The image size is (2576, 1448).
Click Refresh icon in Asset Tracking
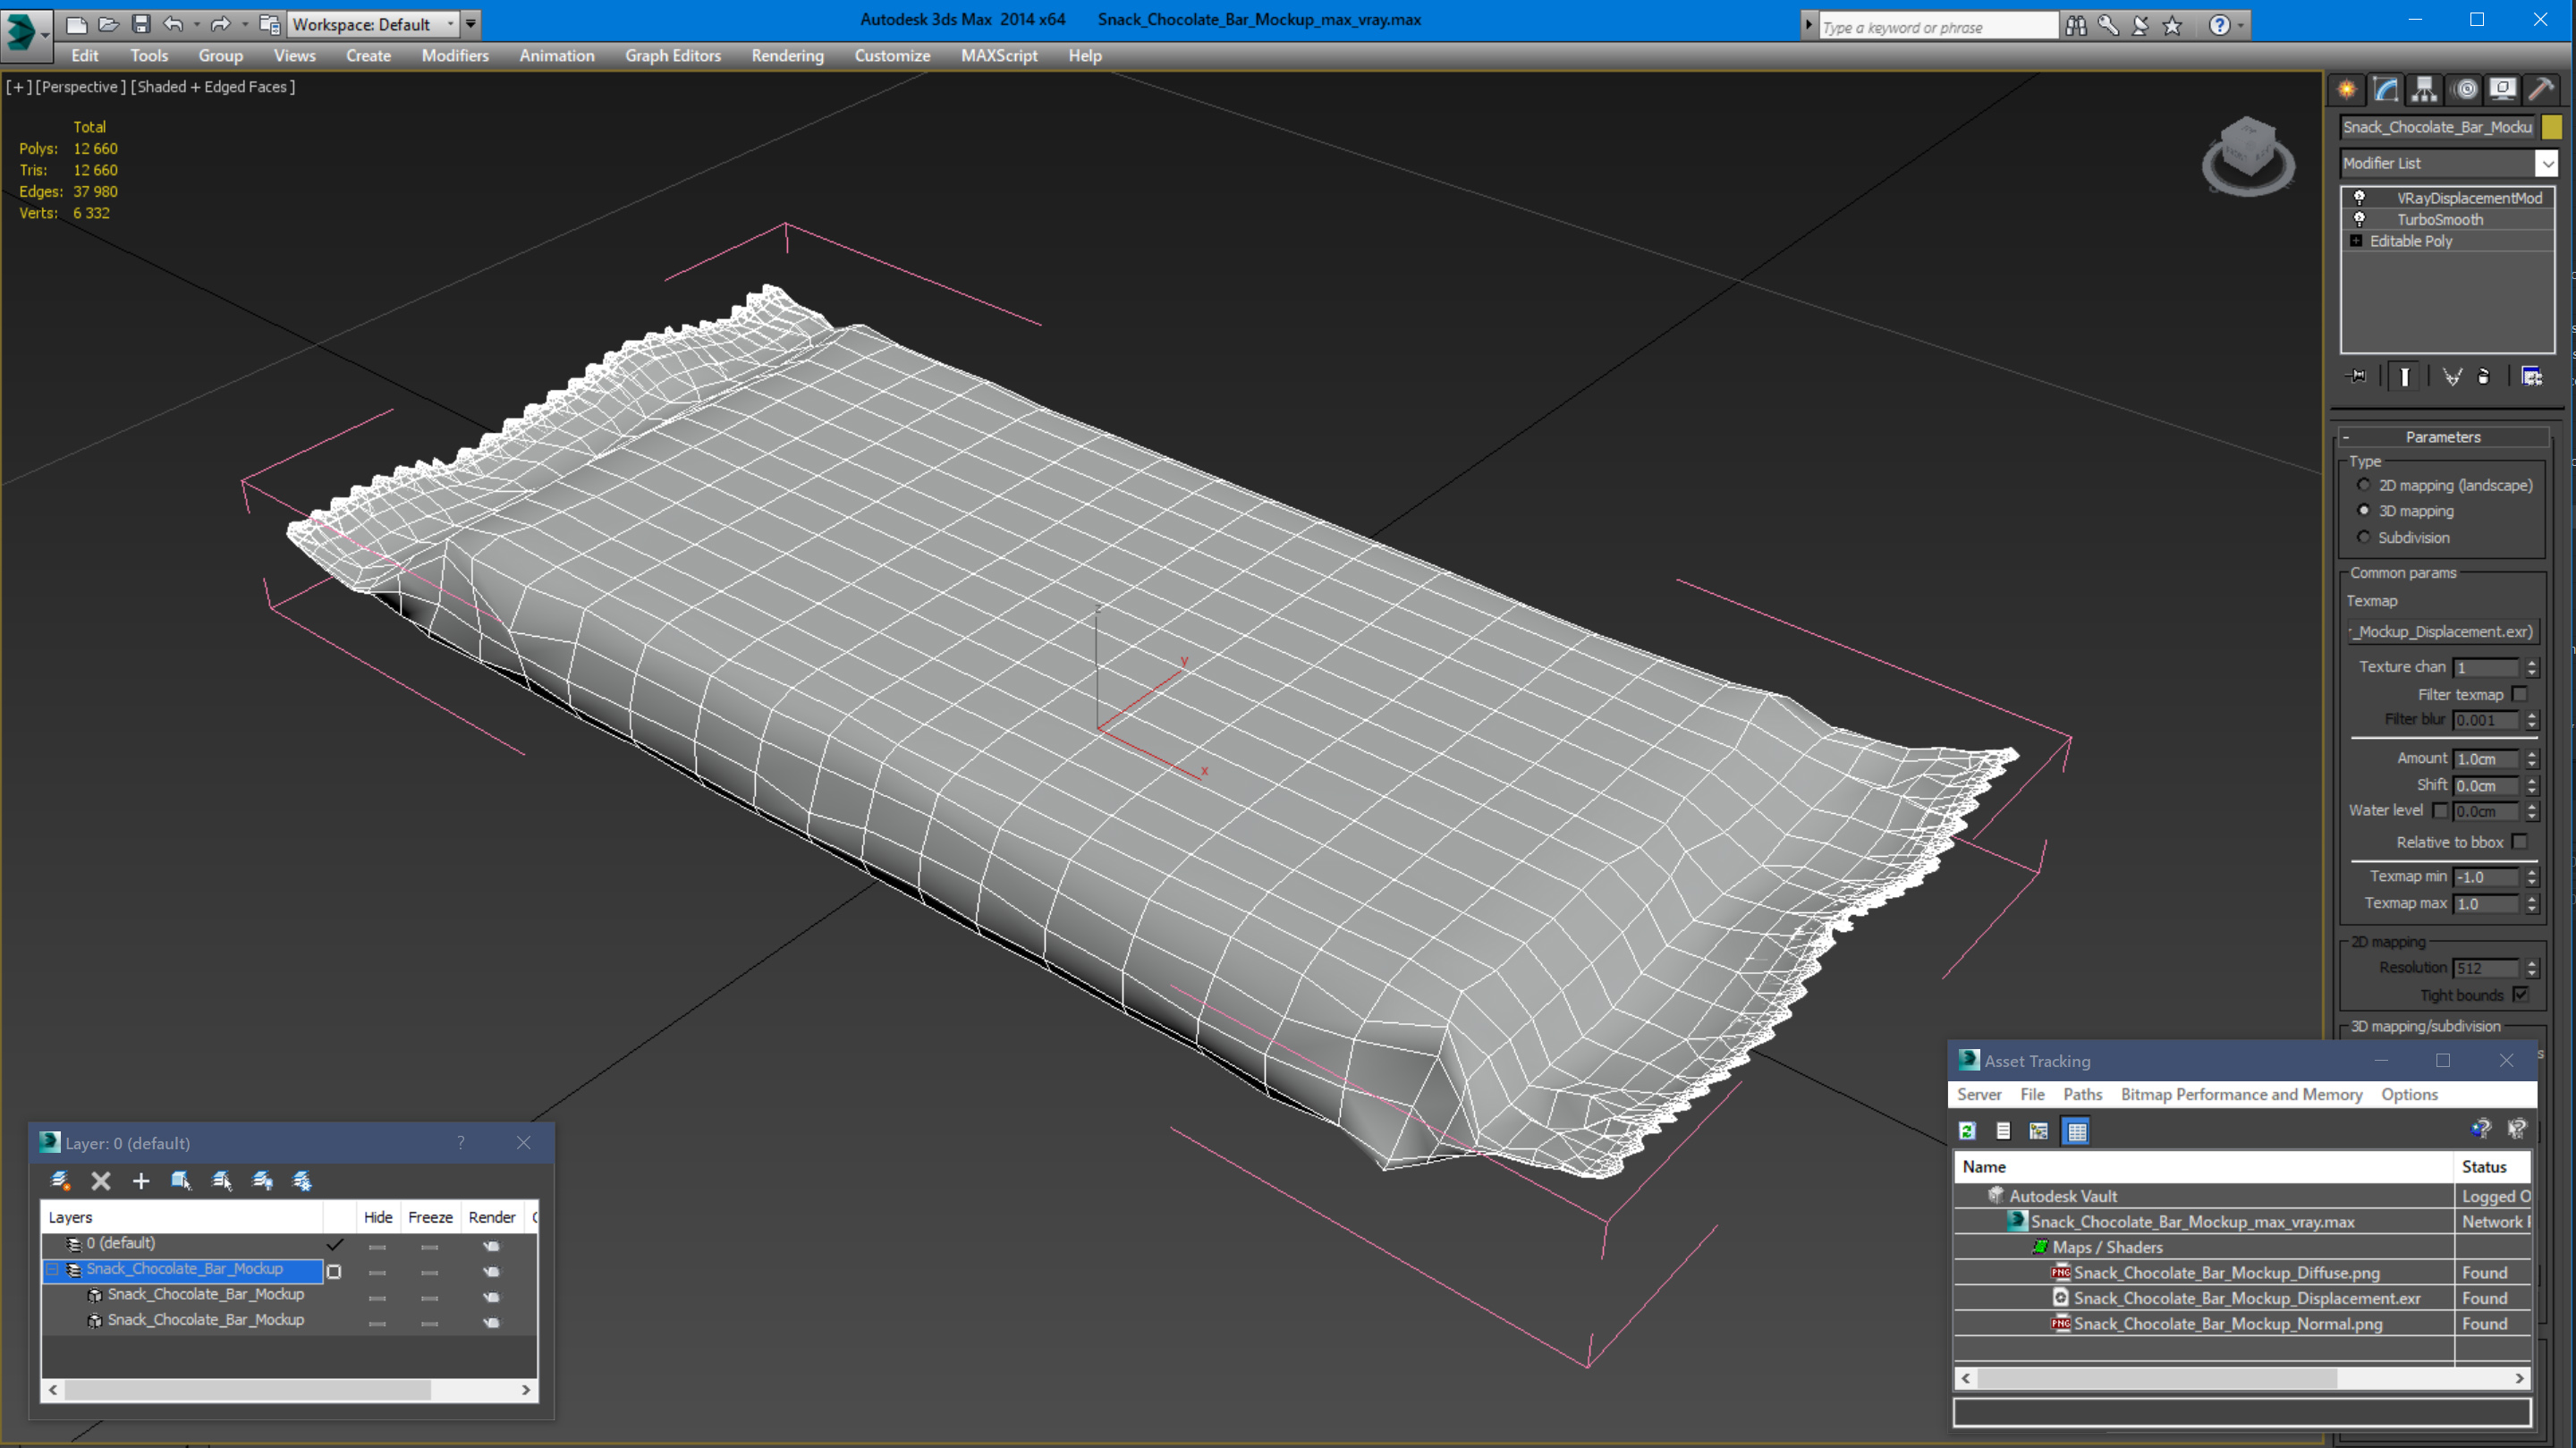[1967, 1131]
